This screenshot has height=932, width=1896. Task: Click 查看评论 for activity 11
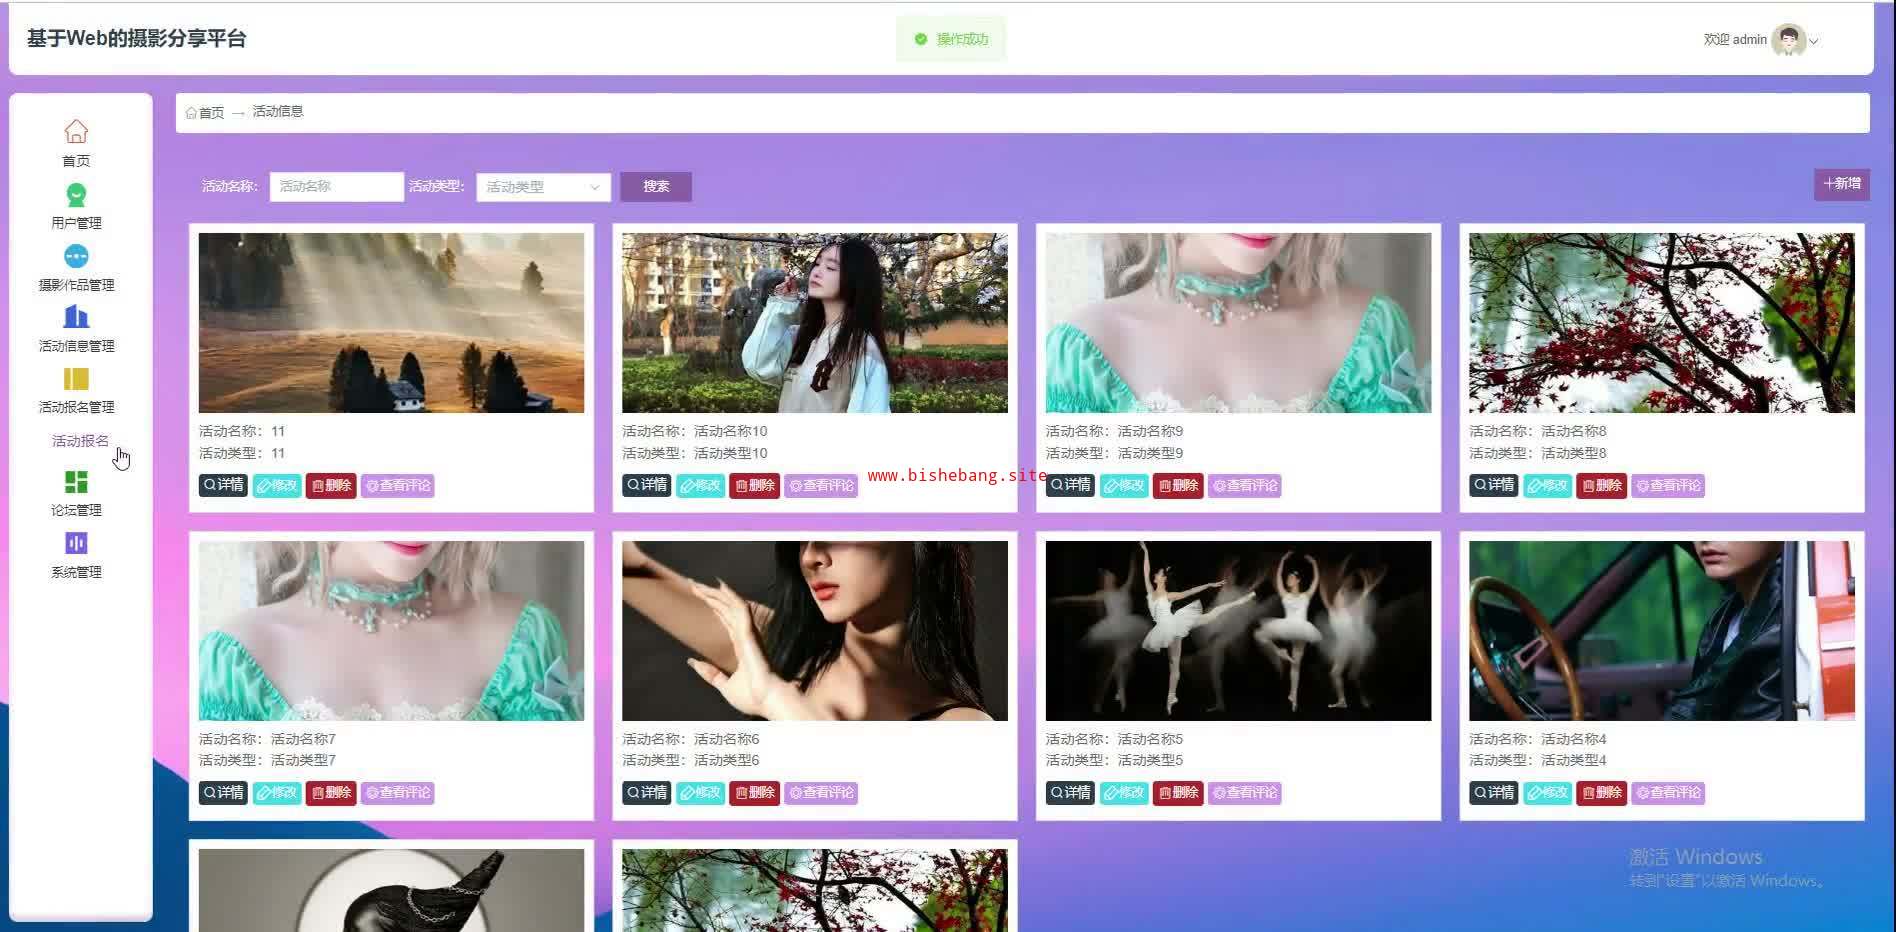click(x=397, y=486)
